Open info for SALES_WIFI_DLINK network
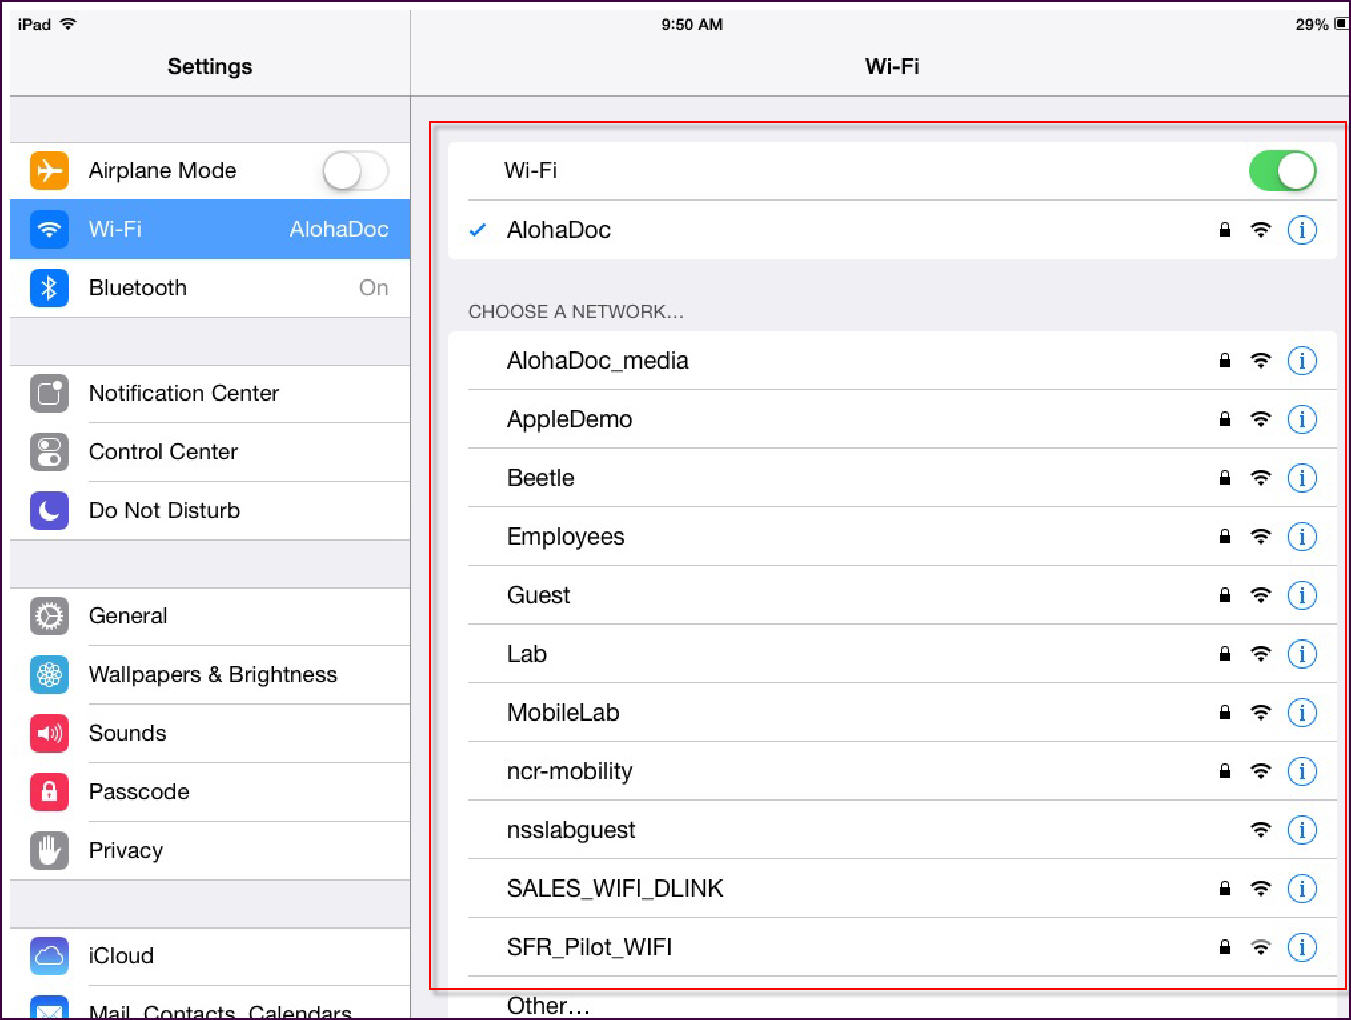Viewport: 1351px width, 1020px height. point(1302,888)
